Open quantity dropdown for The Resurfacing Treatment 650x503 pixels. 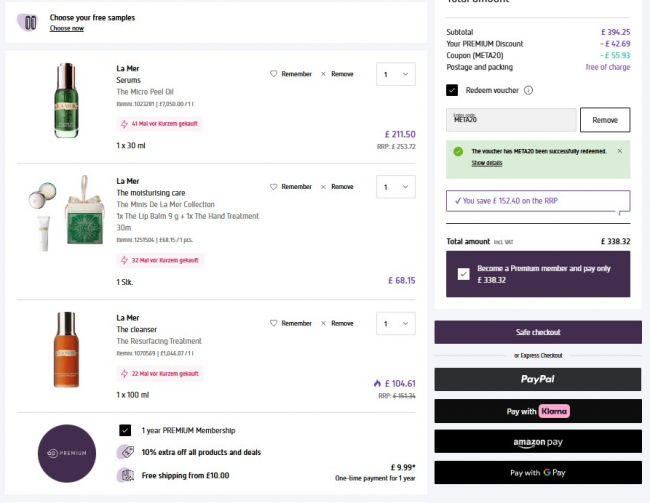[x=395, y=323]
